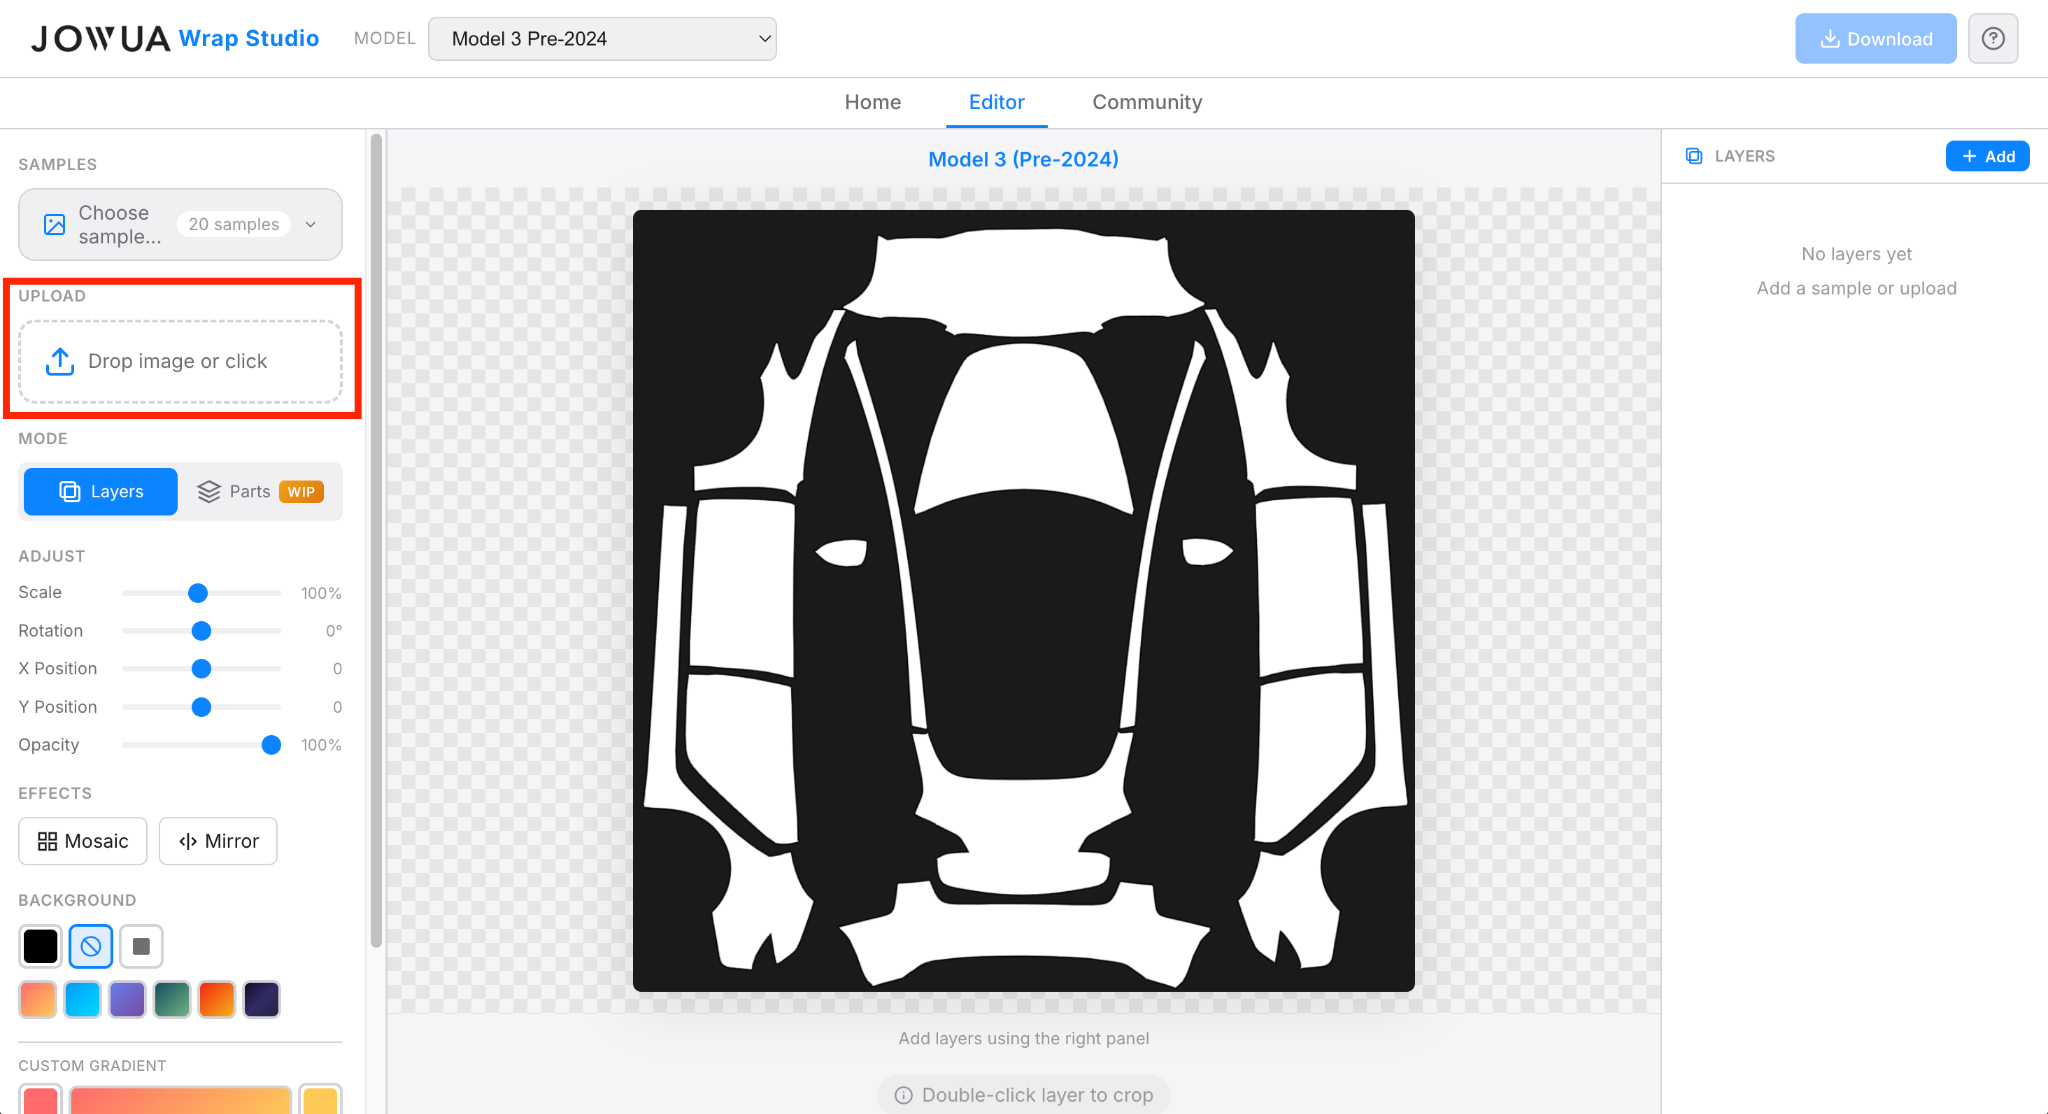Click the left sidebar vertical scrollbar
Screen dimensions: 2048x1114
376,540
